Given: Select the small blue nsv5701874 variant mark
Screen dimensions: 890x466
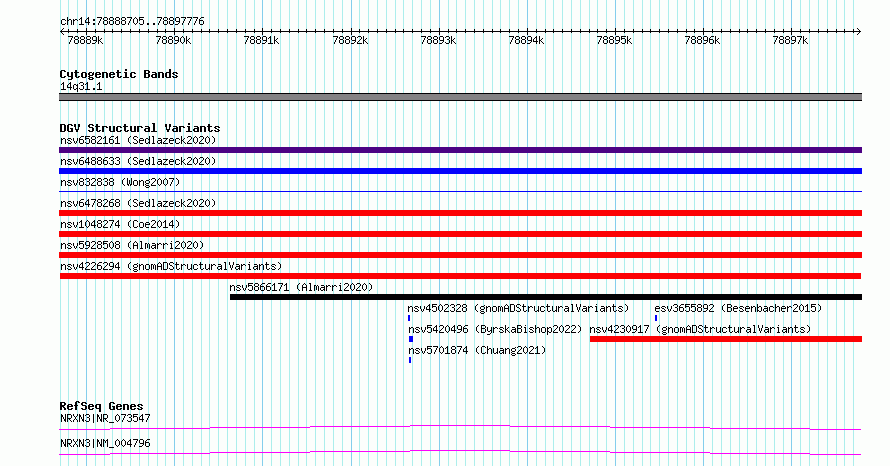Looking at the screenshot, I should 410,360.
